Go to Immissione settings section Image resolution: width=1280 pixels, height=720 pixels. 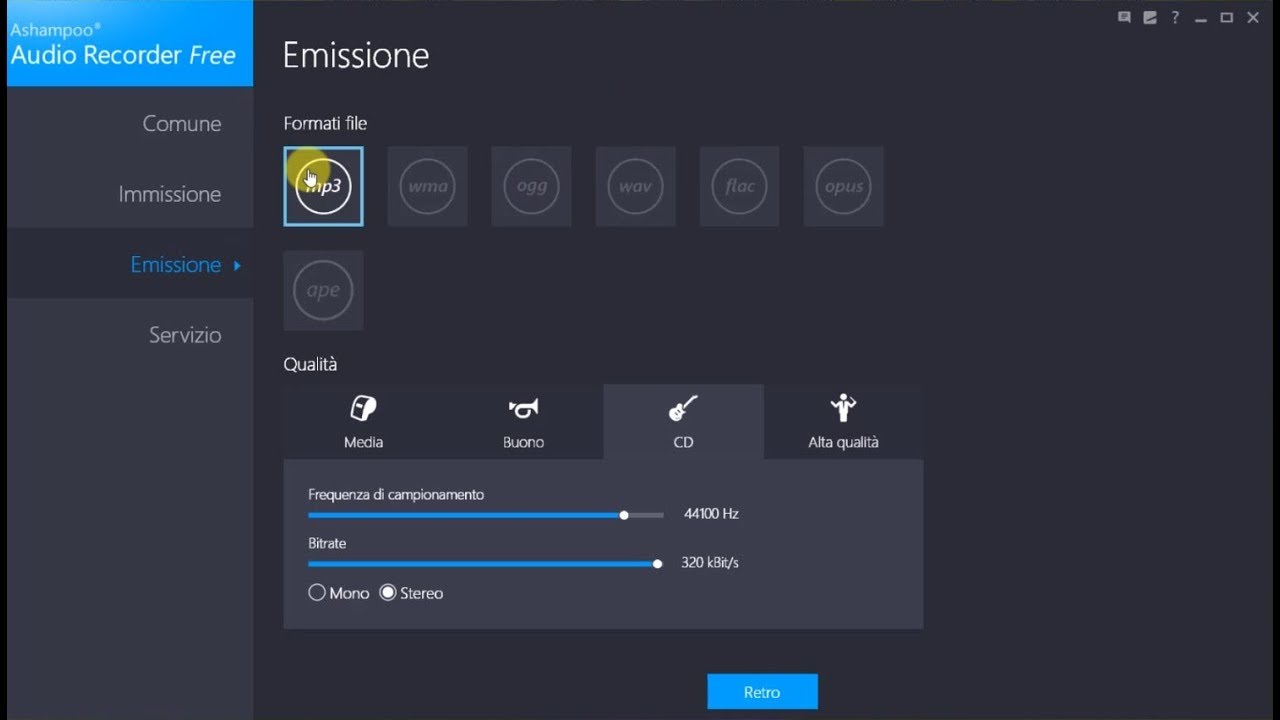tap(169, 194)
